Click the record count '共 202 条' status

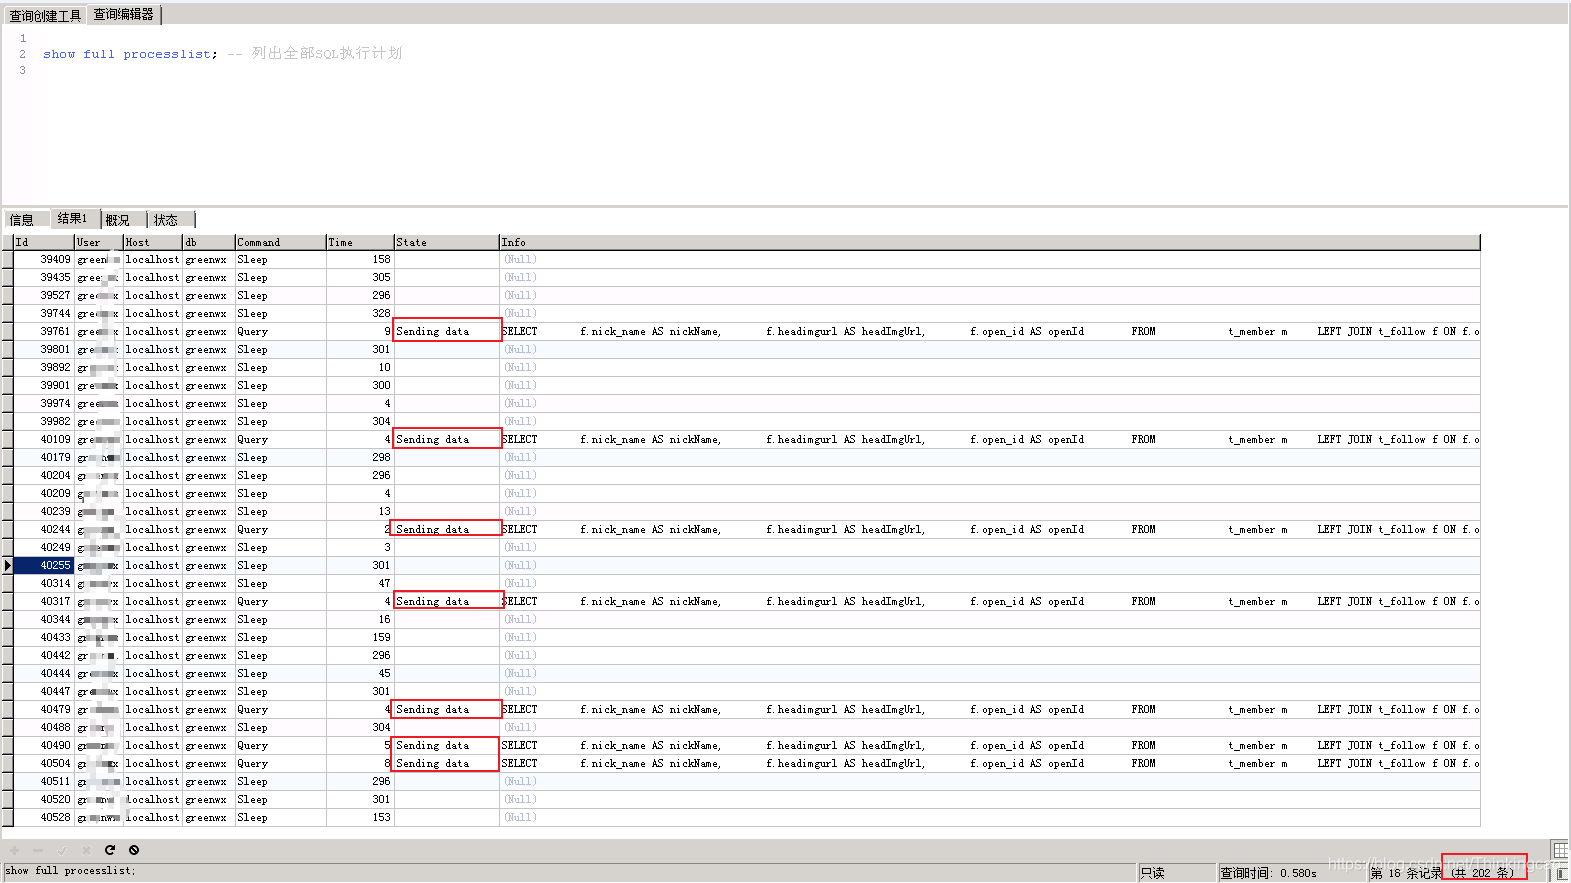click(1484, 873)
